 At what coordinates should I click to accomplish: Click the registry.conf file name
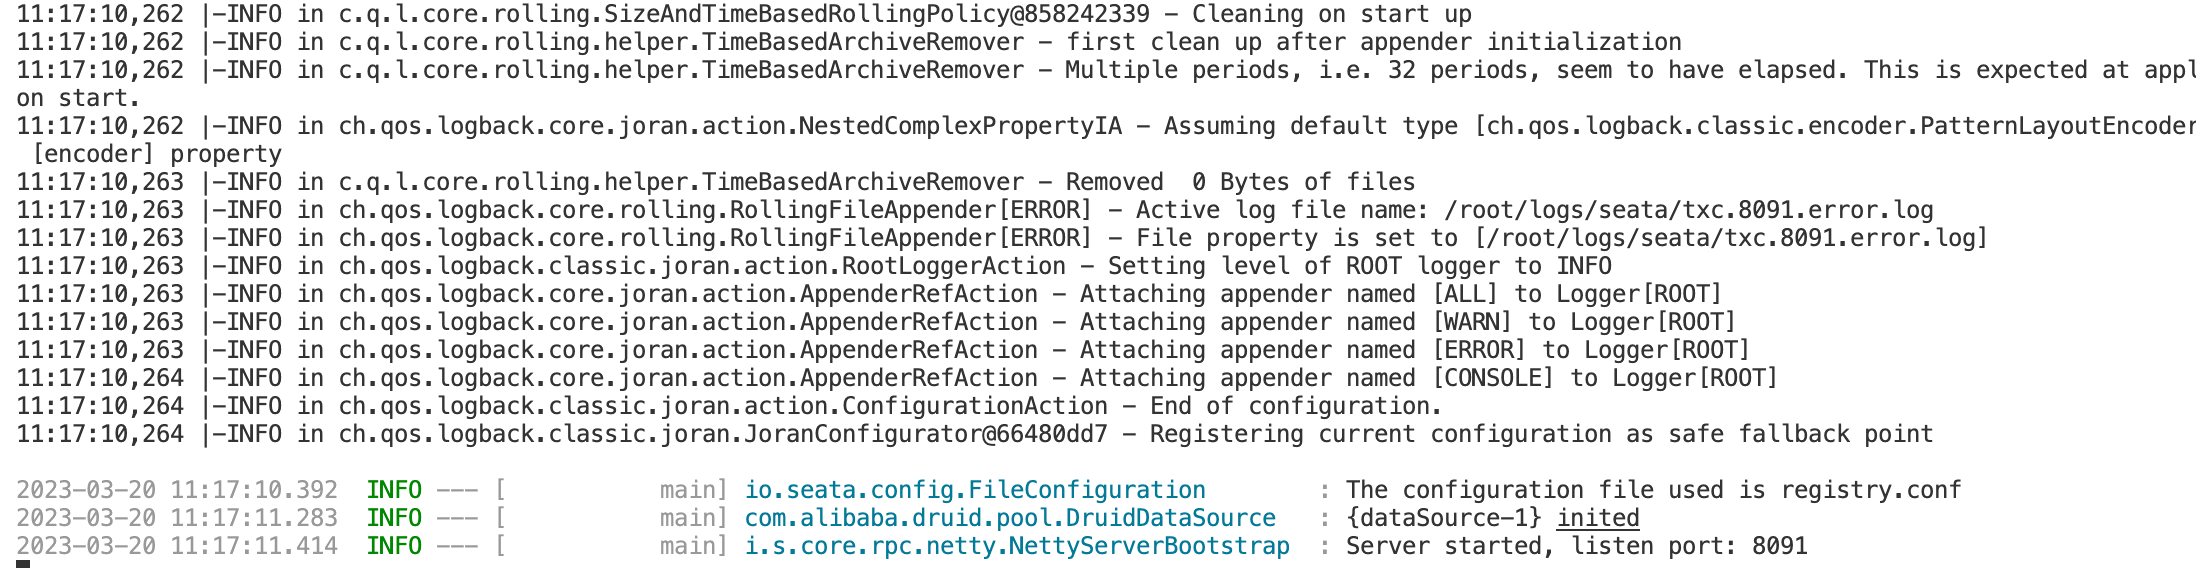1870,490
